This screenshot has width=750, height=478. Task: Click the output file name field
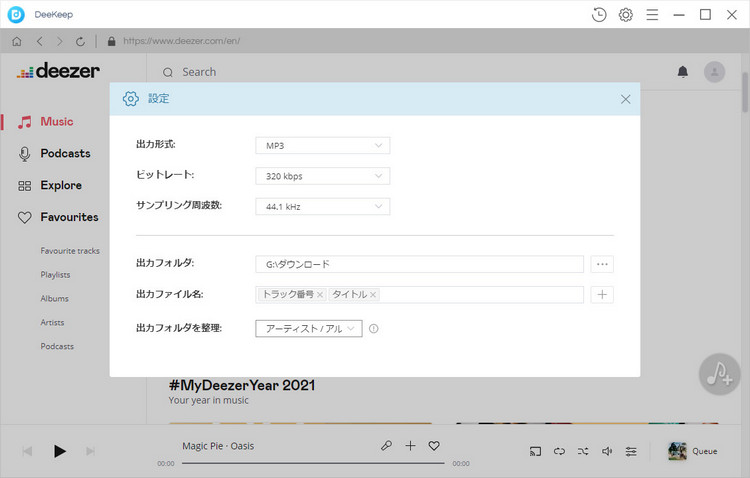pyautogui.click(x=419, y=295)
